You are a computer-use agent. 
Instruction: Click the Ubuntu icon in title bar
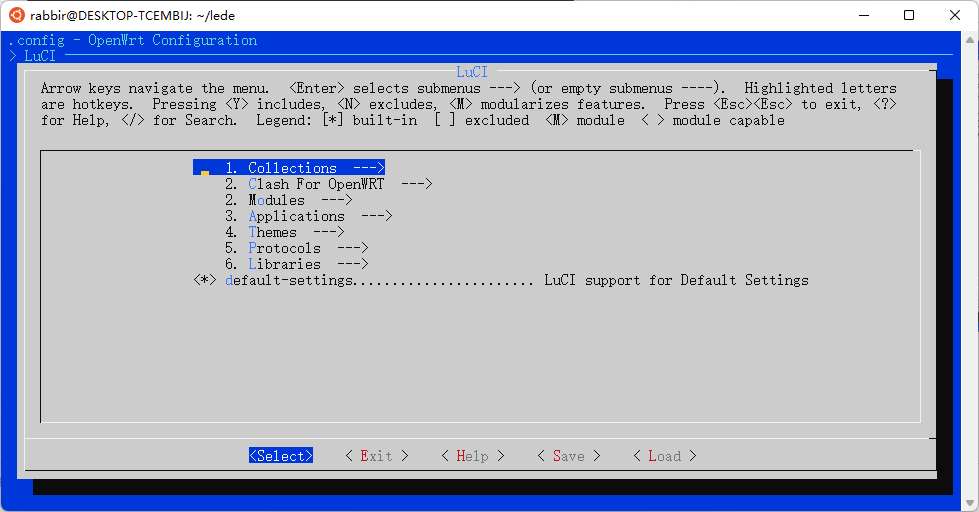click(16, 15)
